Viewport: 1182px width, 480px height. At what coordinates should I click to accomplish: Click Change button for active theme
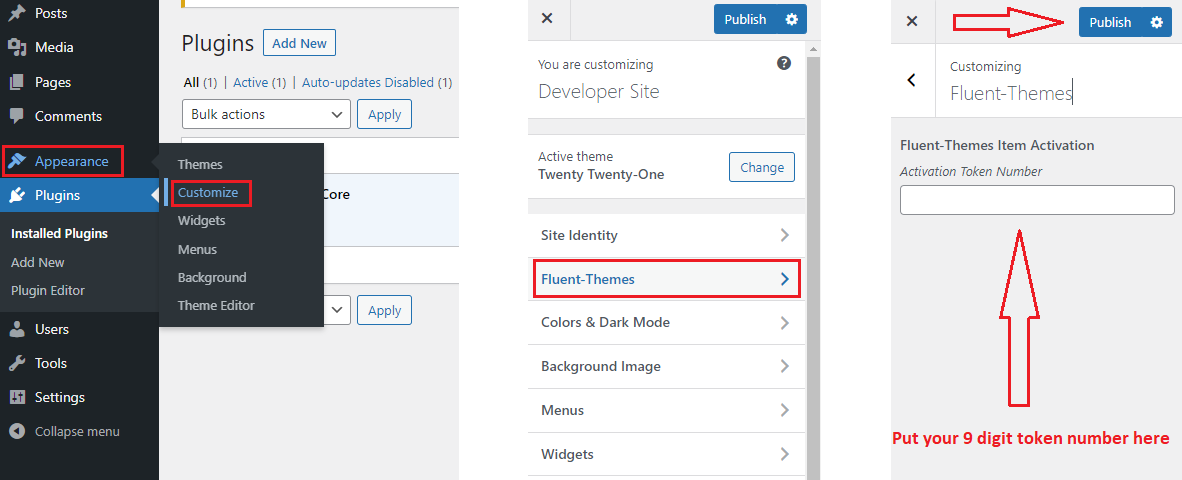click(762, 167)
